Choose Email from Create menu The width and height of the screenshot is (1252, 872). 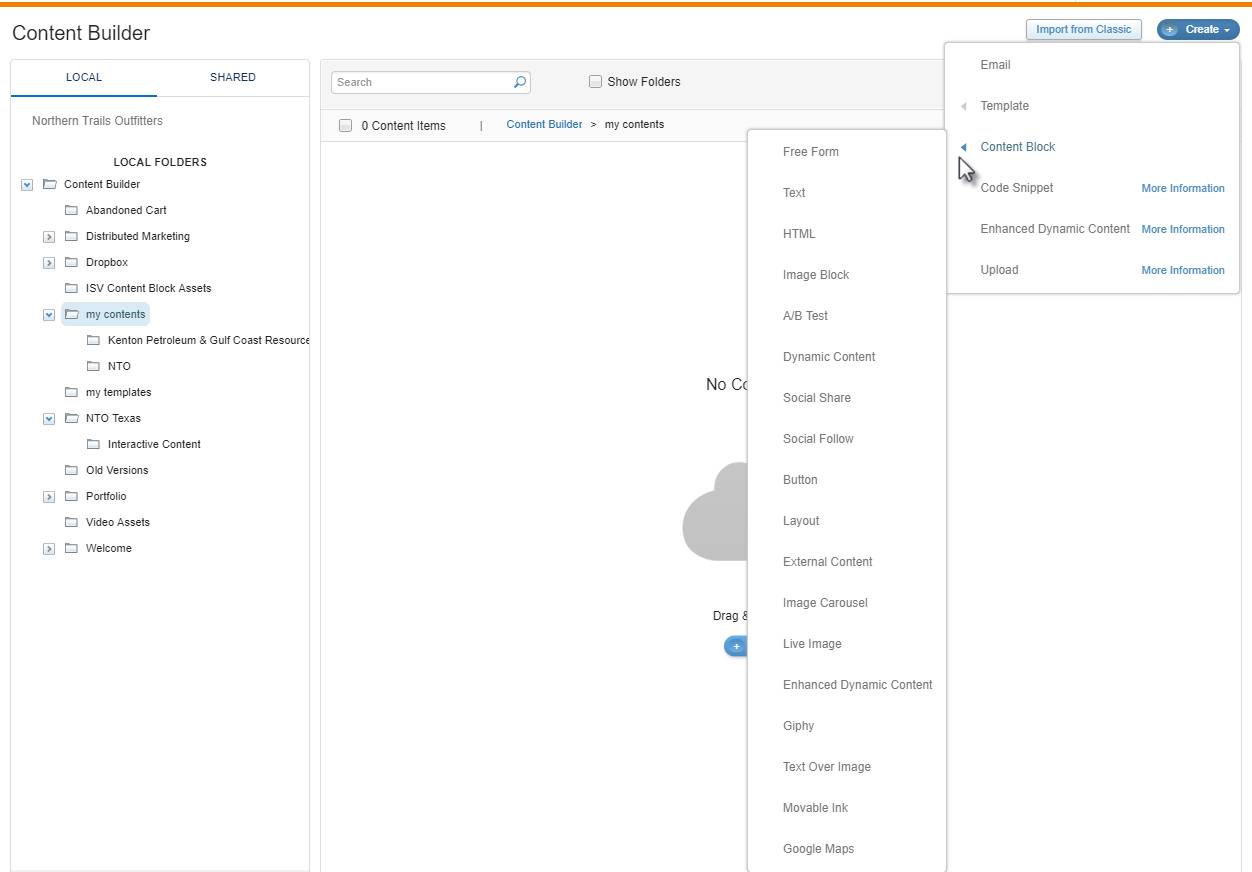coord(995,65)
